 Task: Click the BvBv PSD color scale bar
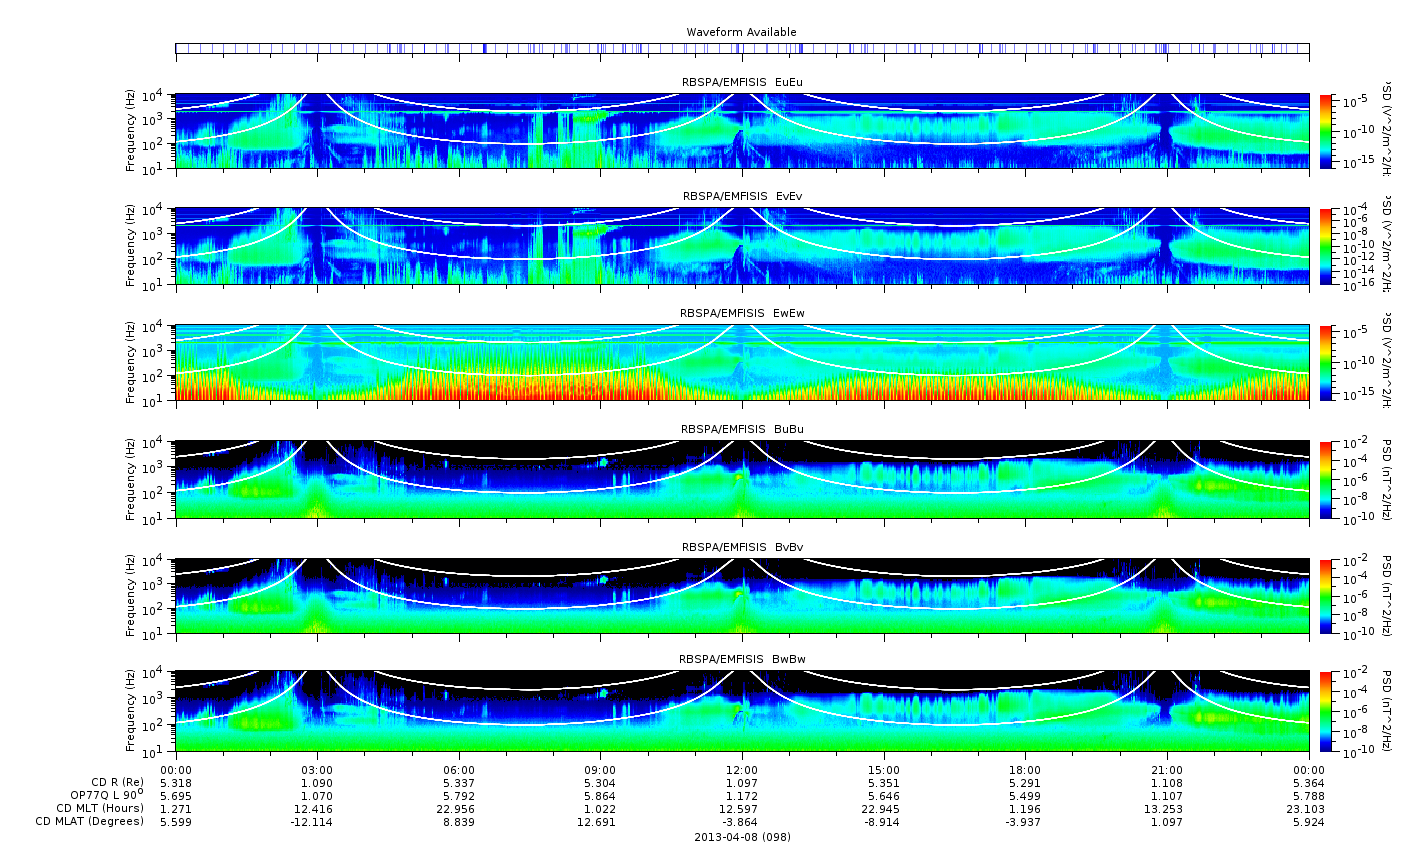[1326, 596]
